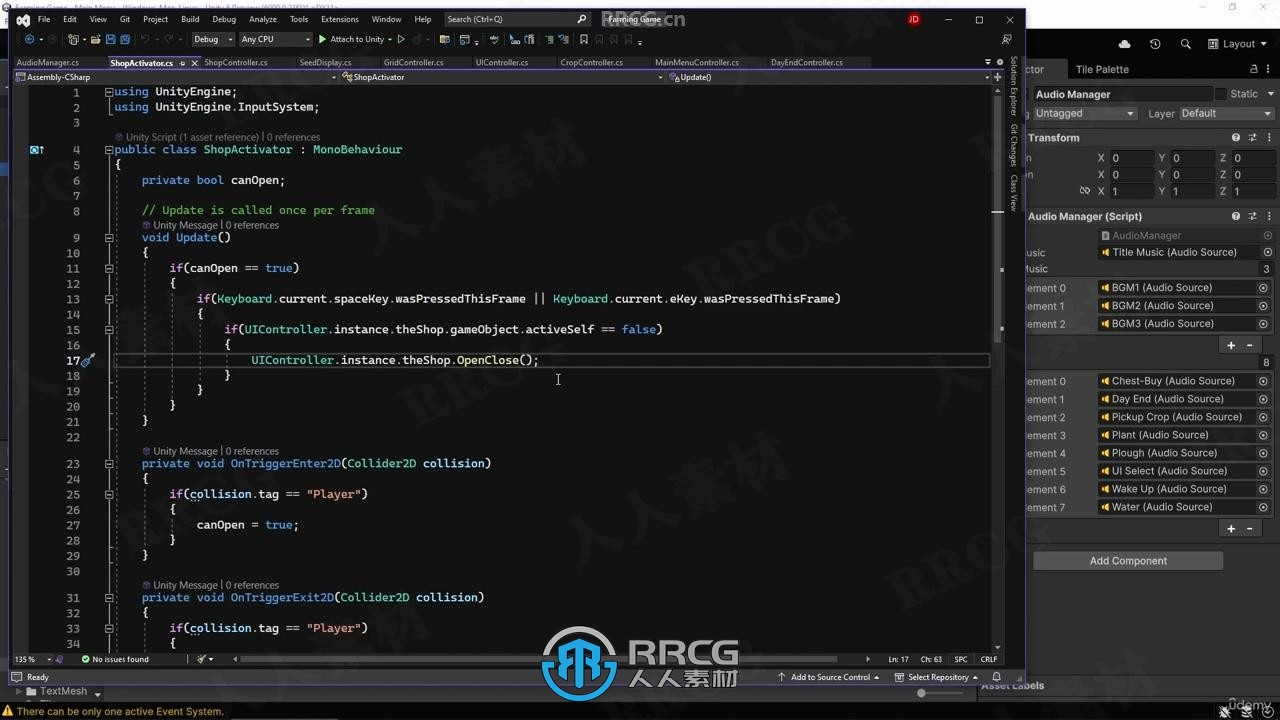Switch to the AudioManager.cs tab
The width and height of the screenshot is (1280, 720).
(47, 63)
